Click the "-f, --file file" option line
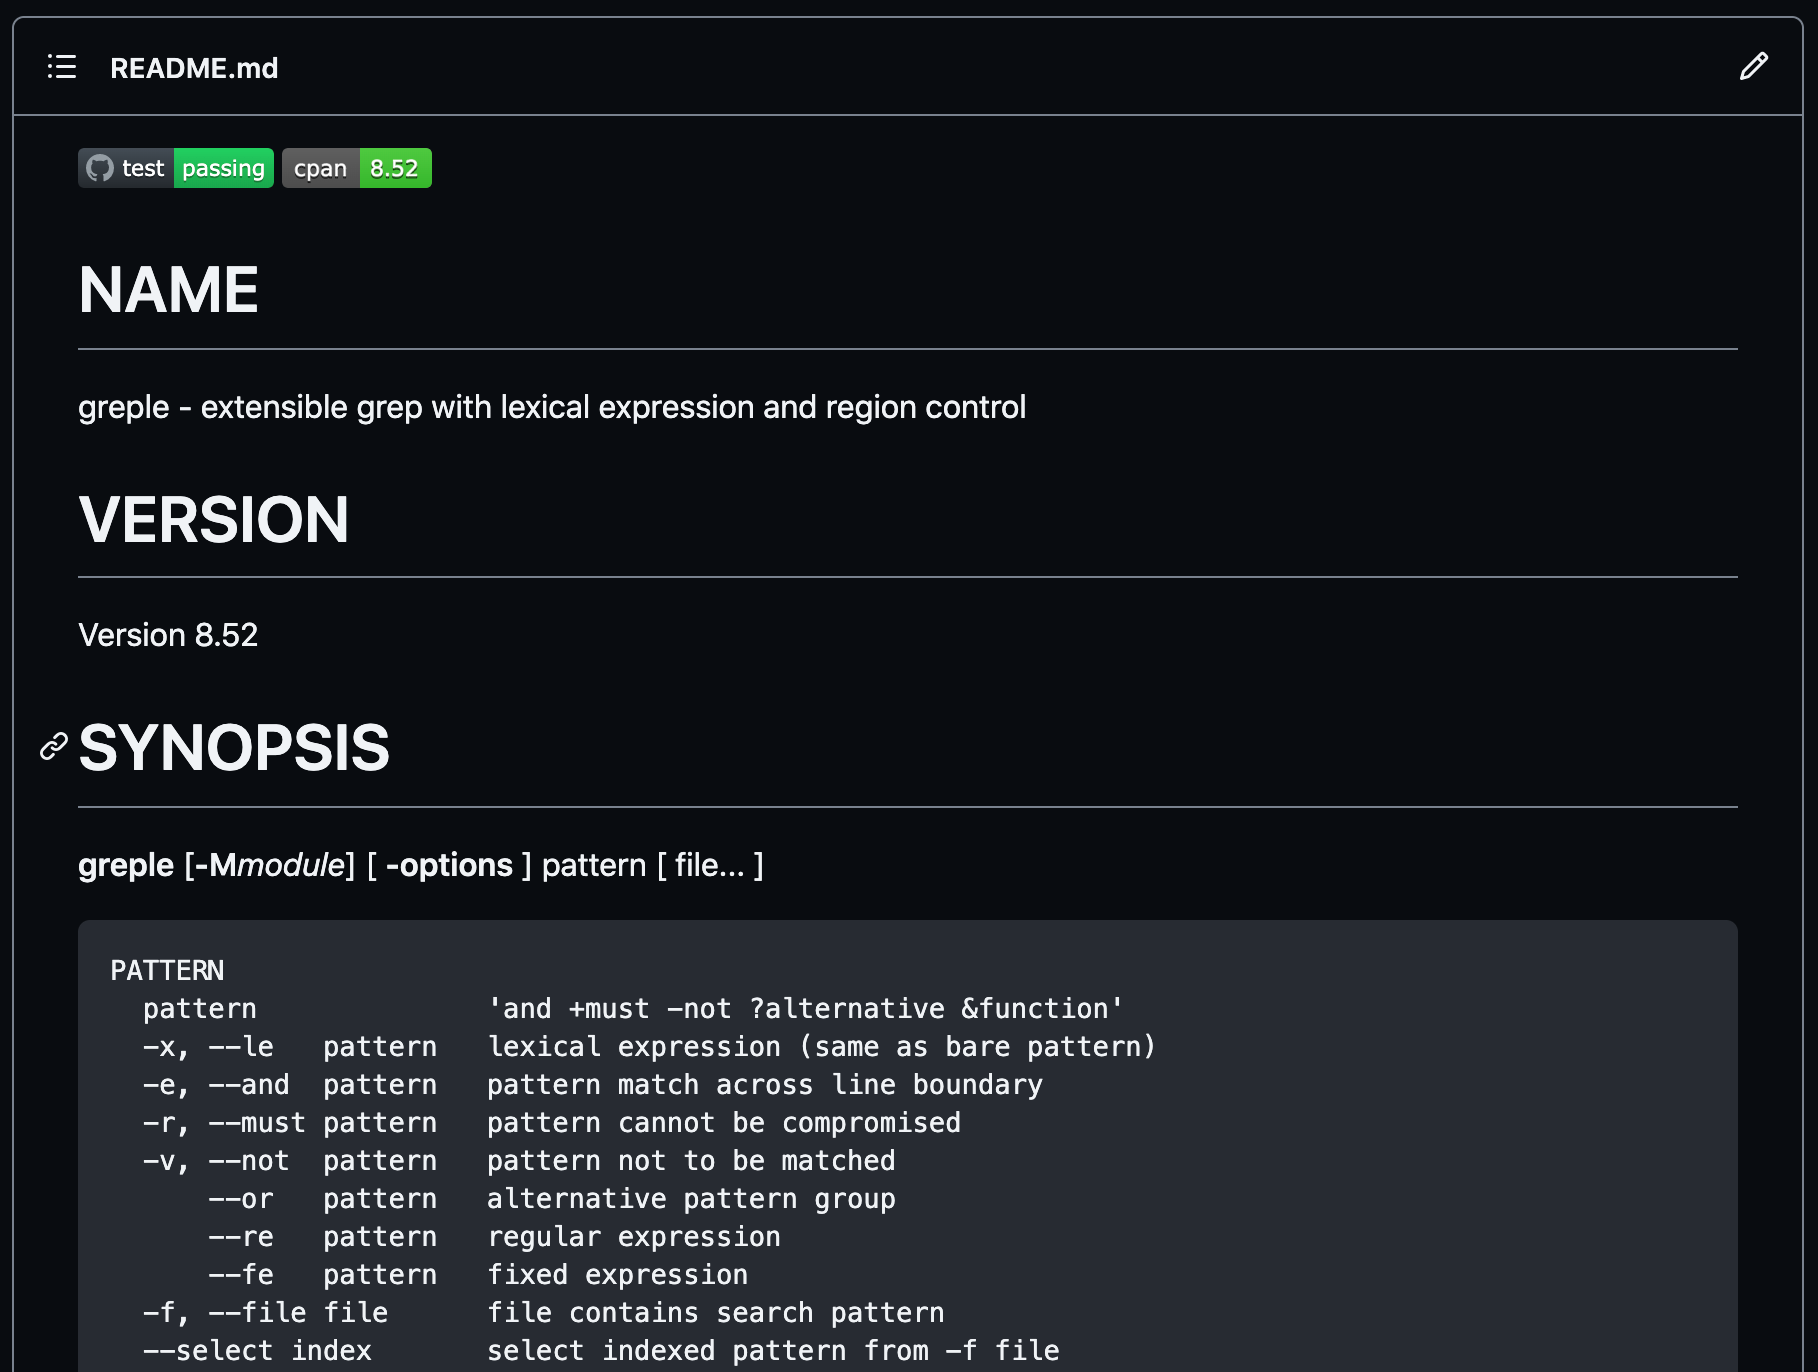Screen dimensions: 1818x1372 coord(265,1313)
